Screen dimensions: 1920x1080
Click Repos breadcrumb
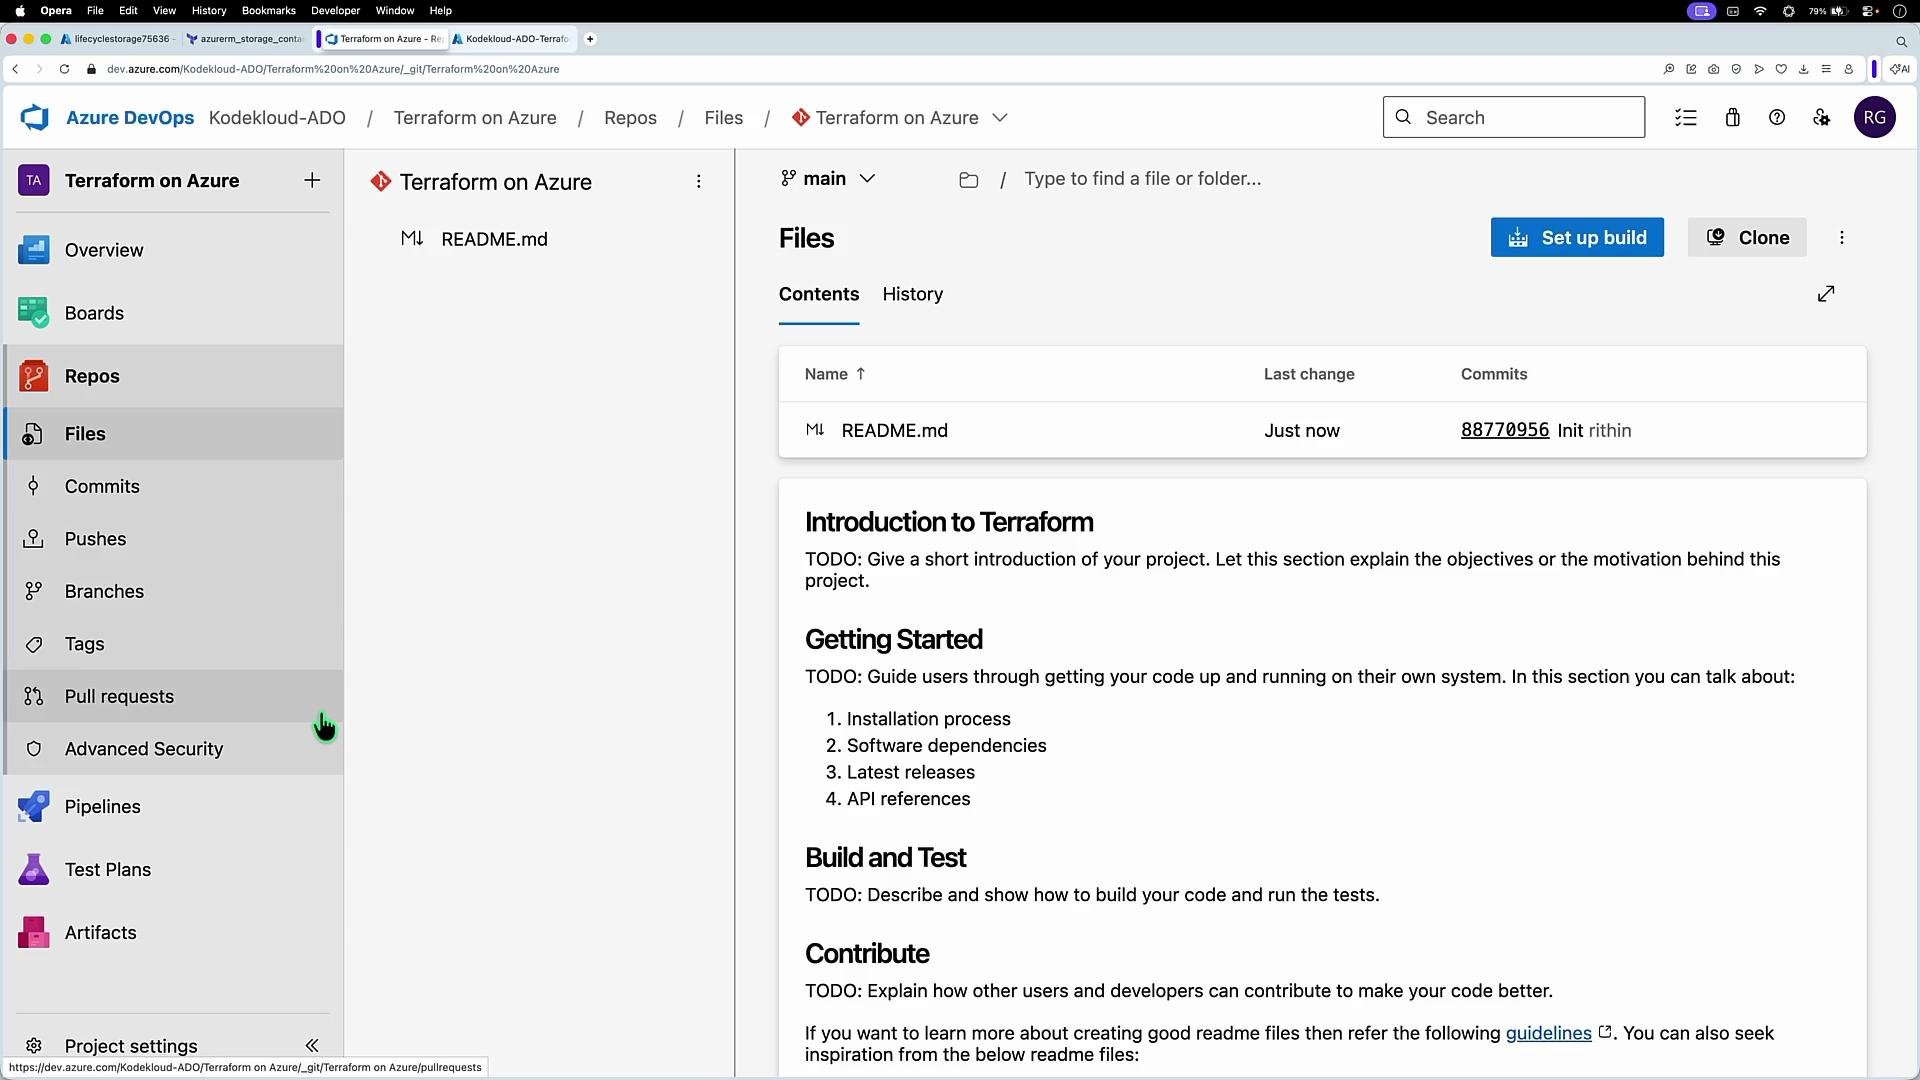[630, 118]
